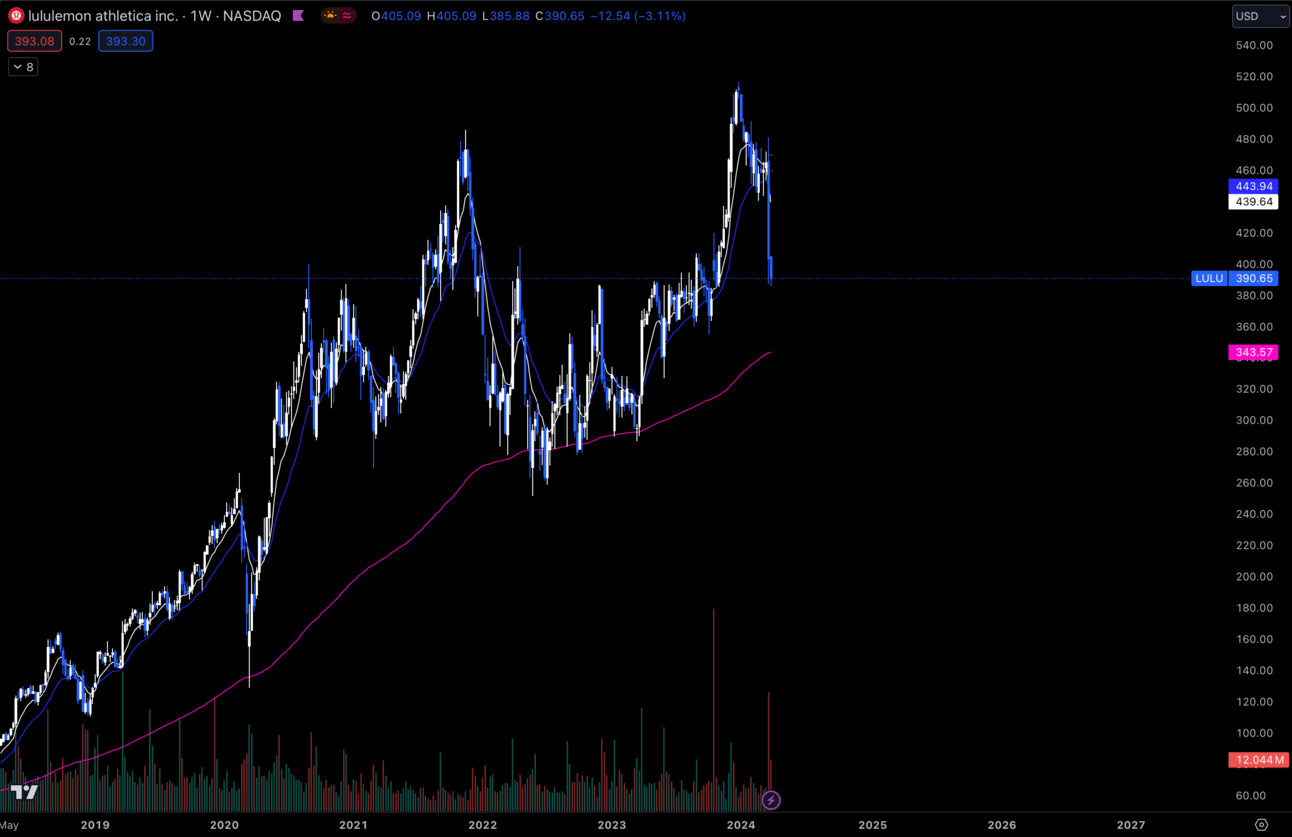Viewport: 1292px width, 837px height.
Task: Click the 2027 label on time axis
Action: coord(1131,825)
